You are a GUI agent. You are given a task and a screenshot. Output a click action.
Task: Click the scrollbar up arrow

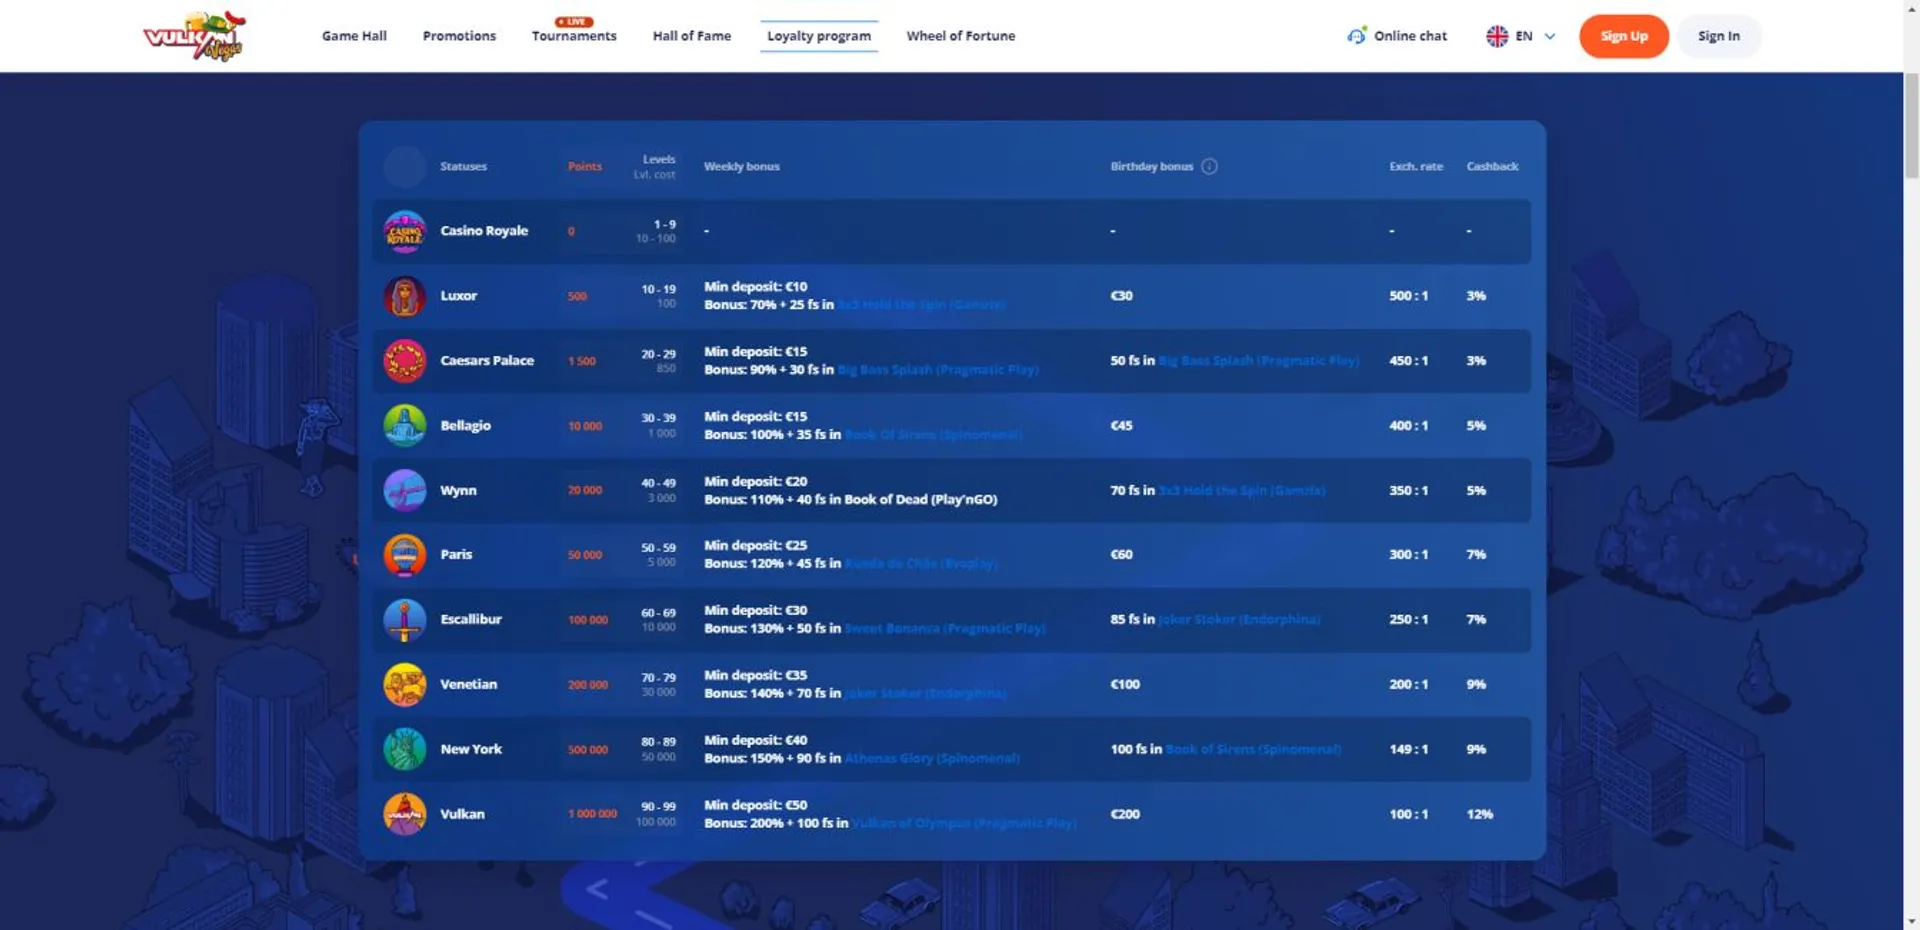(1911, 8)
